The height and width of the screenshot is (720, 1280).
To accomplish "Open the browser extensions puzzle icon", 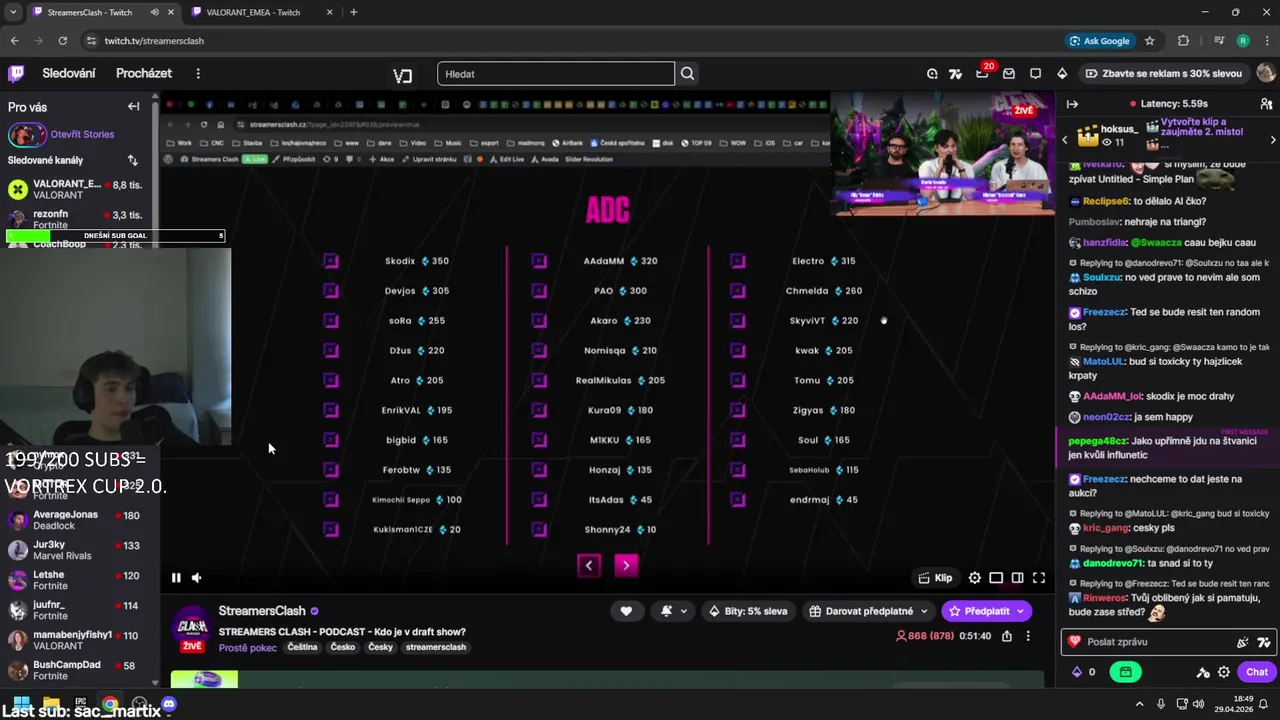I will [x=1184, y=41].
